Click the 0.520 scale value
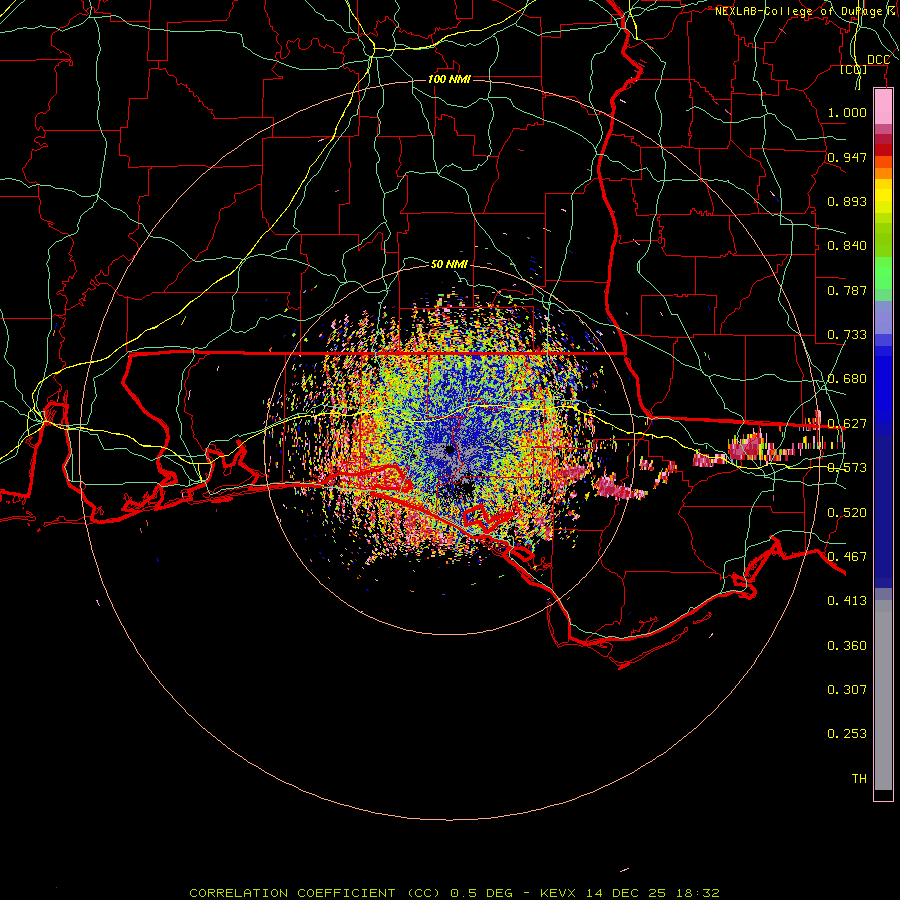The height and width of the screenshot is (900, 900). point(847,513)
